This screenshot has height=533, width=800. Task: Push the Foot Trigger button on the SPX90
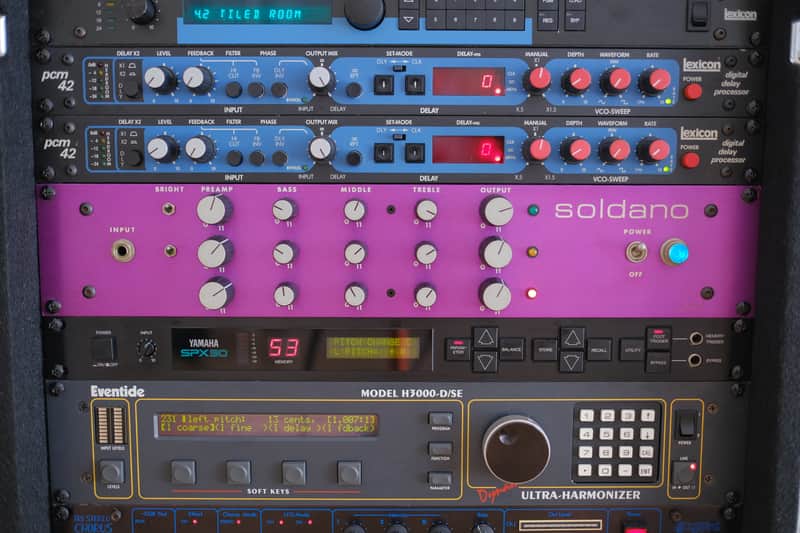658,338
